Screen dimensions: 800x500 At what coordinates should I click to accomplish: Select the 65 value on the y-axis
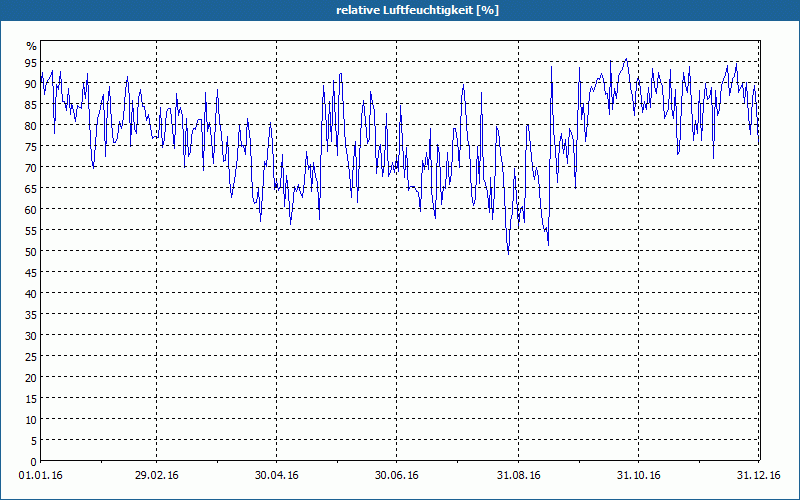tap(31, 189)
